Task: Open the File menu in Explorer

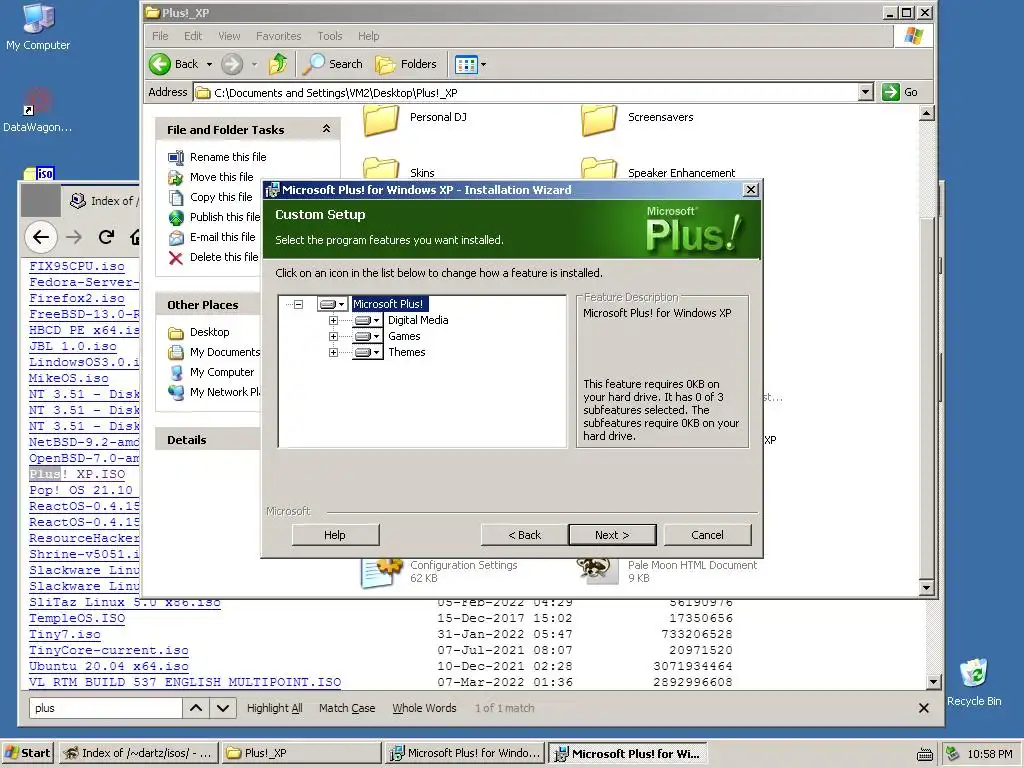Action: pyautogui.click(x=160, y=36)
